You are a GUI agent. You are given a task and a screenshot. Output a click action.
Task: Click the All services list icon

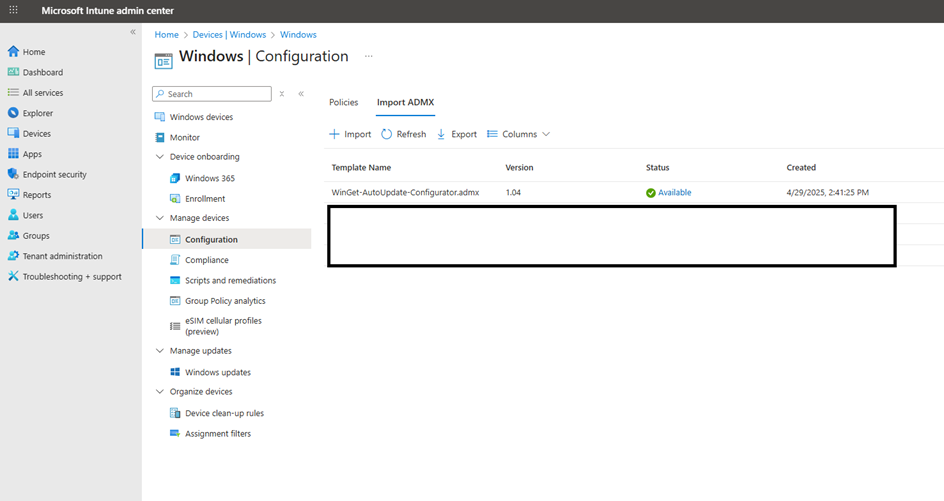13,92
